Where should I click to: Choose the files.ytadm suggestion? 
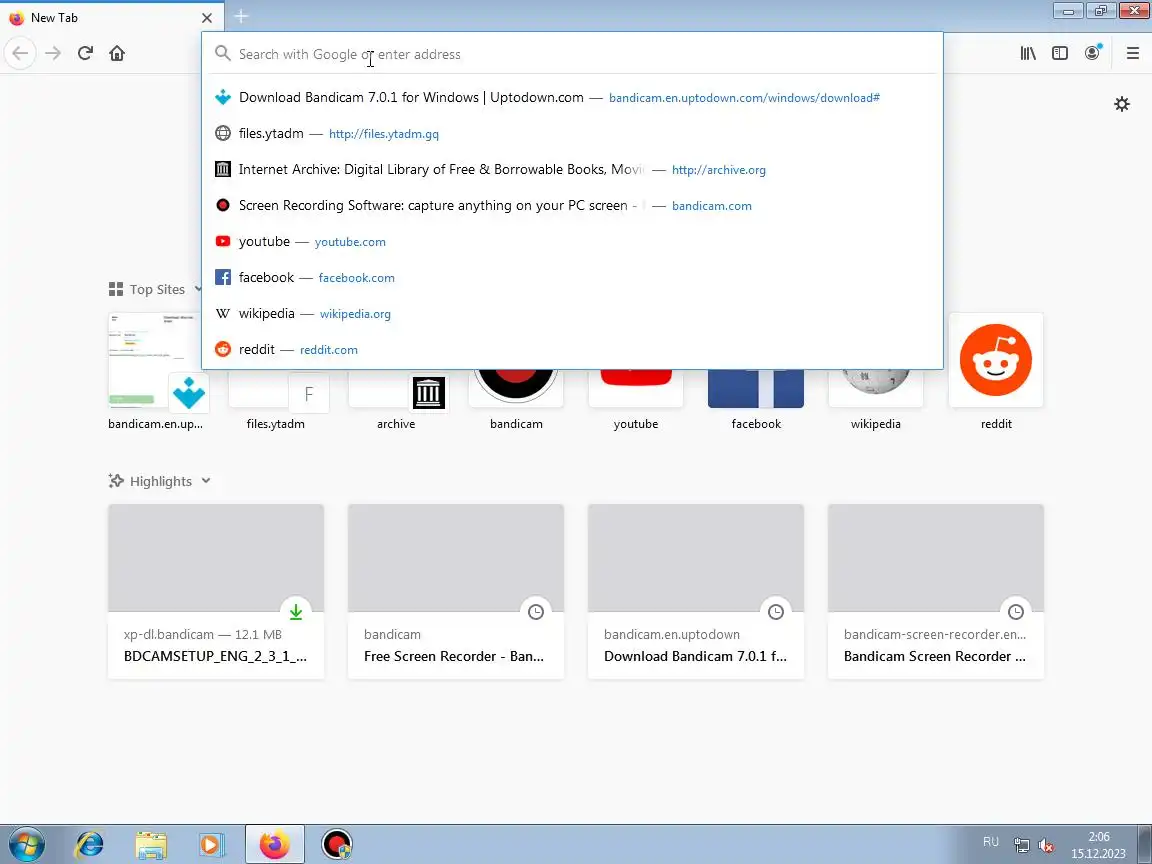click(x=572, y=133)
